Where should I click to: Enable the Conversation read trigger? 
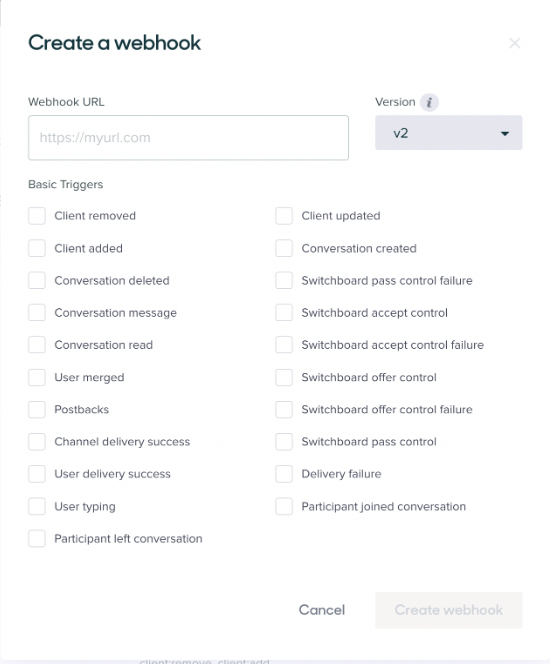(37, 345)
